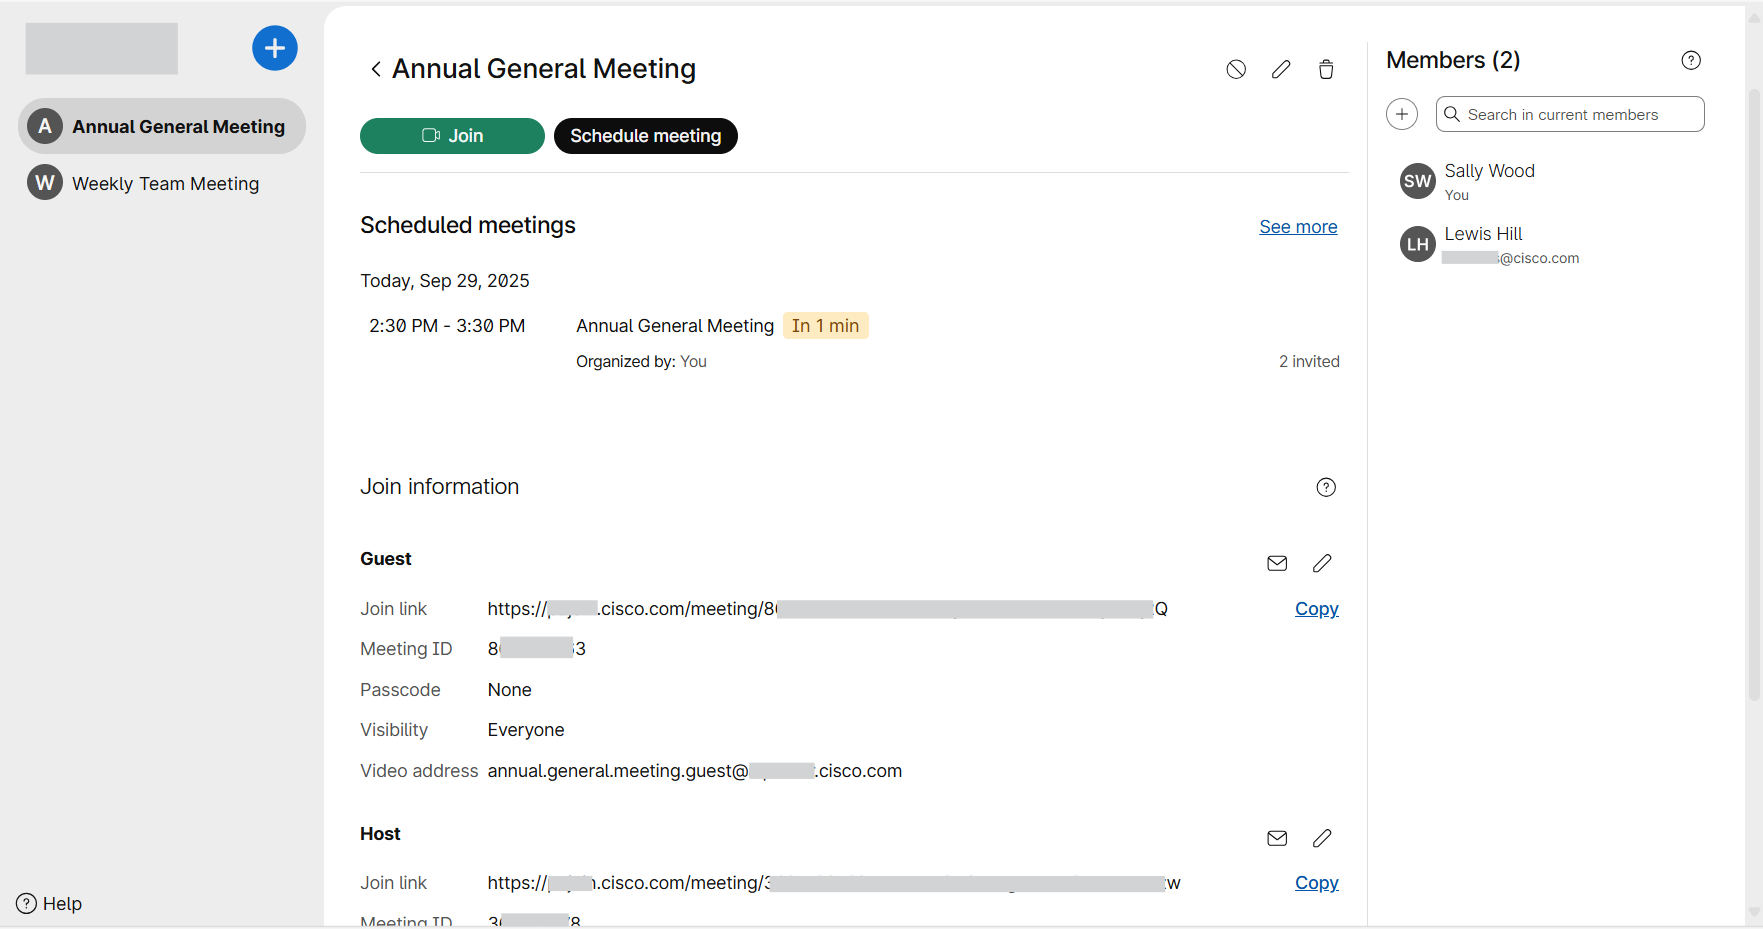Edit the Host join link with pencil icon

(1322, 838)
